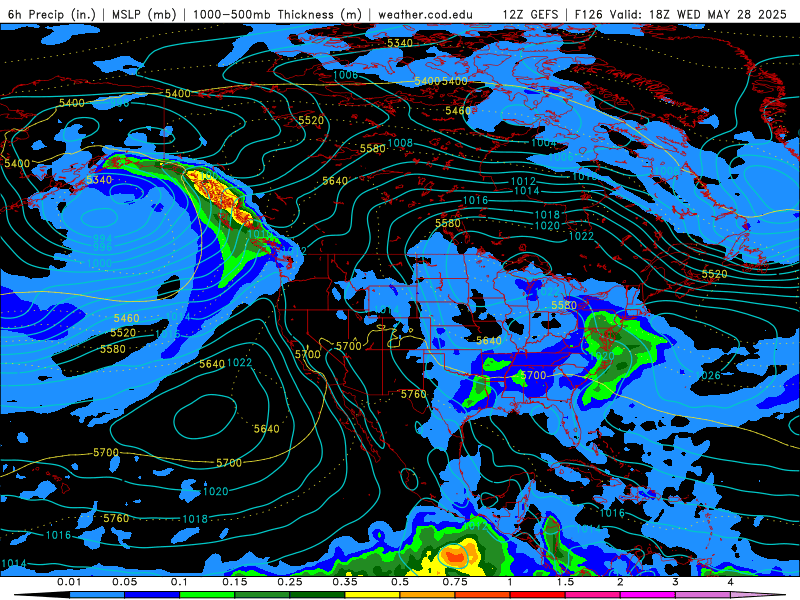Viewport: 800px width, 600px height.
Task: Click the 0.01 legend value
Action: click(69, 582)
